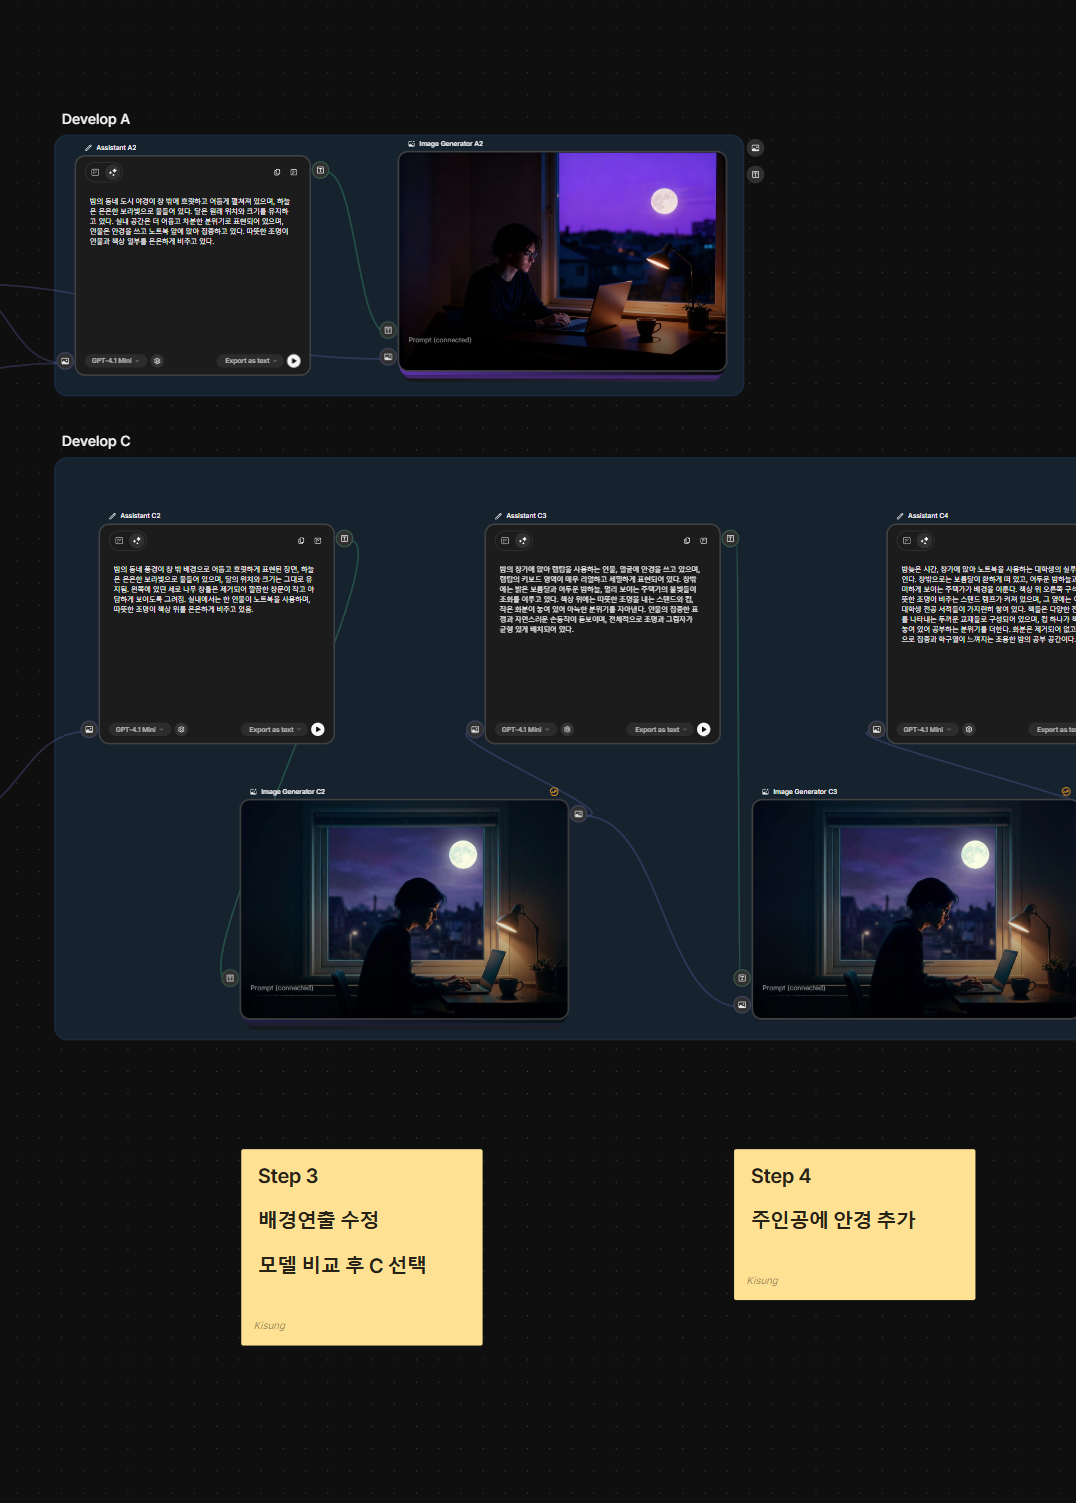Viewport: 1076px width, 1503px height.
Task: Select the sparkle AI mode in Assistant C3
Action: (523, 540)
